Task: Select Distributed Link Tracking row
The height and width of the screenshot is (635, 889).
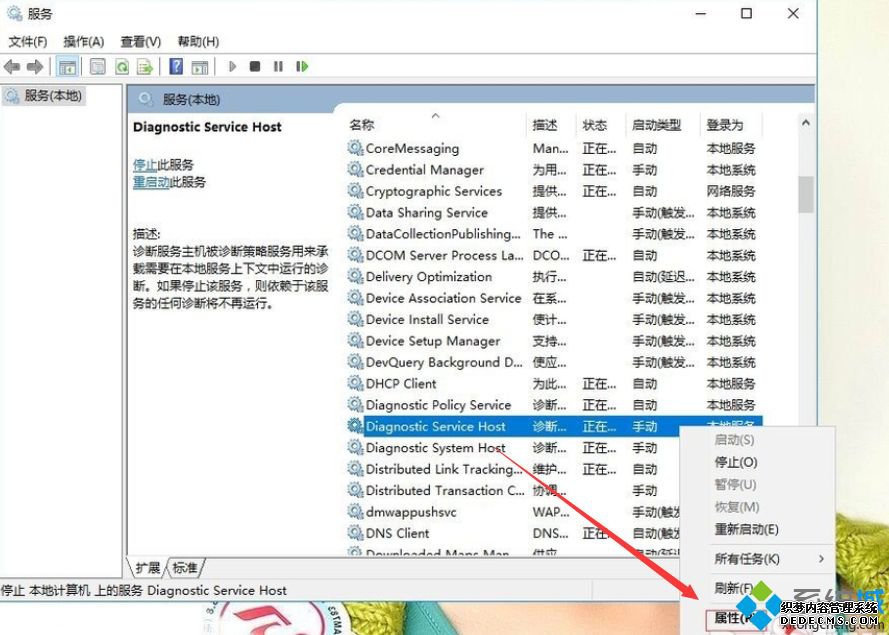Action: pyautogui.click(x=513, y=469)
